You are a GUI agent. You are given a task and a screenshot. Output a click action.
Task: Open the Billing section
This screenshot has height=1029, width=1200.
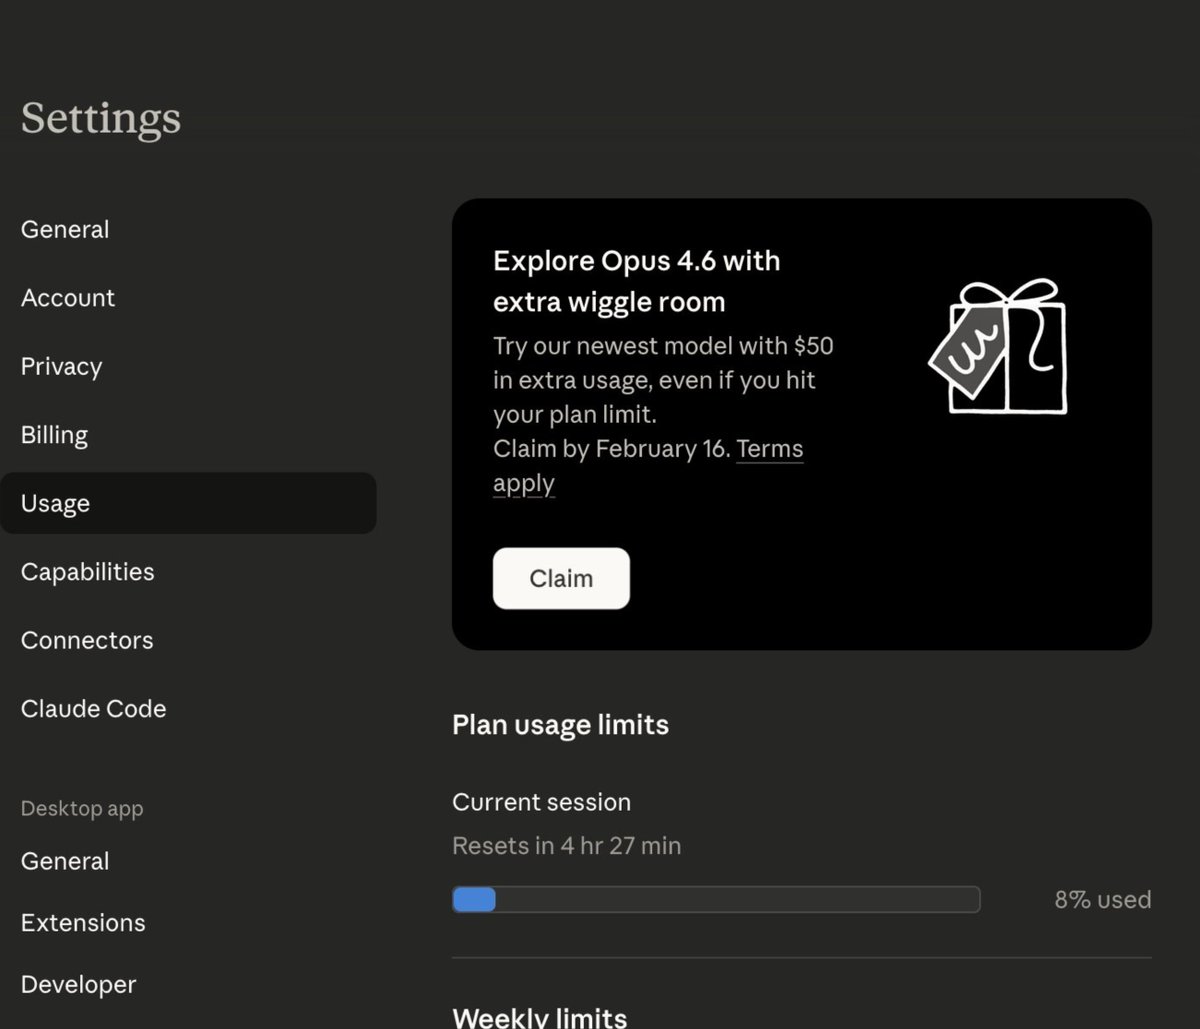[x=54, y=435]
